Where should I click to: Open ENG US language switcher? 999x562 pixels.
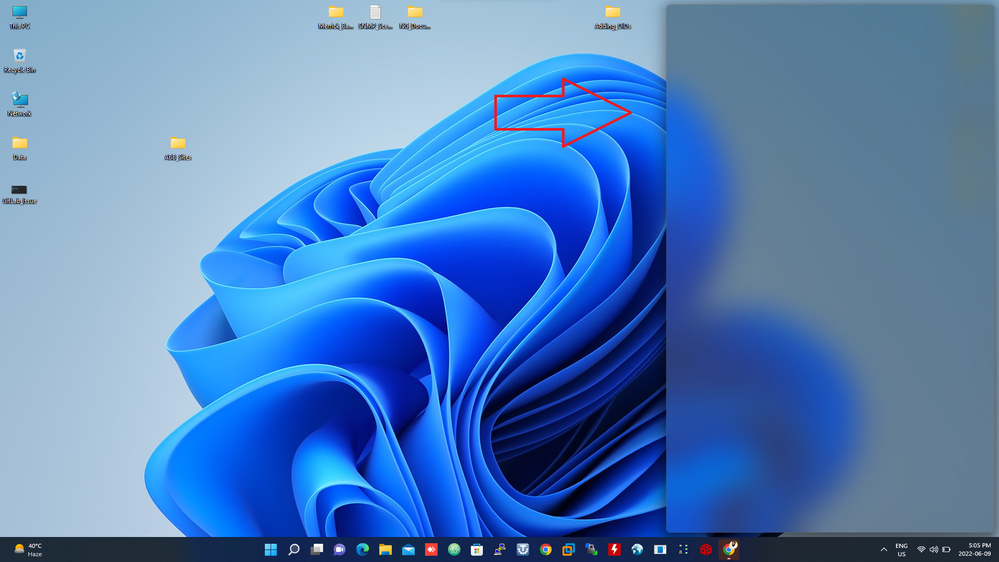[902, 549]
